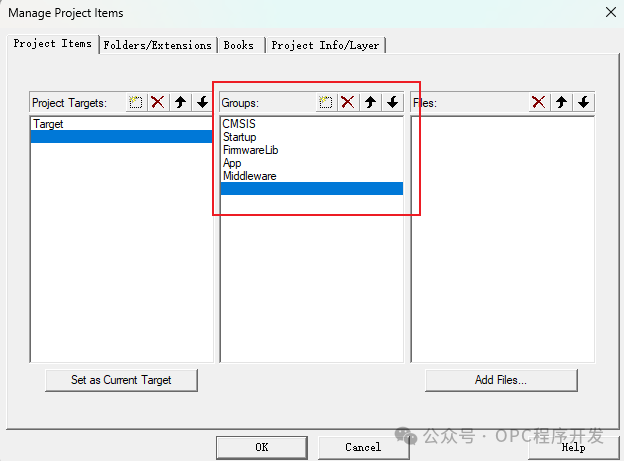This screenshot has width=624, height=461.
Task: Select the Middleware group
Action: (312, 176)
